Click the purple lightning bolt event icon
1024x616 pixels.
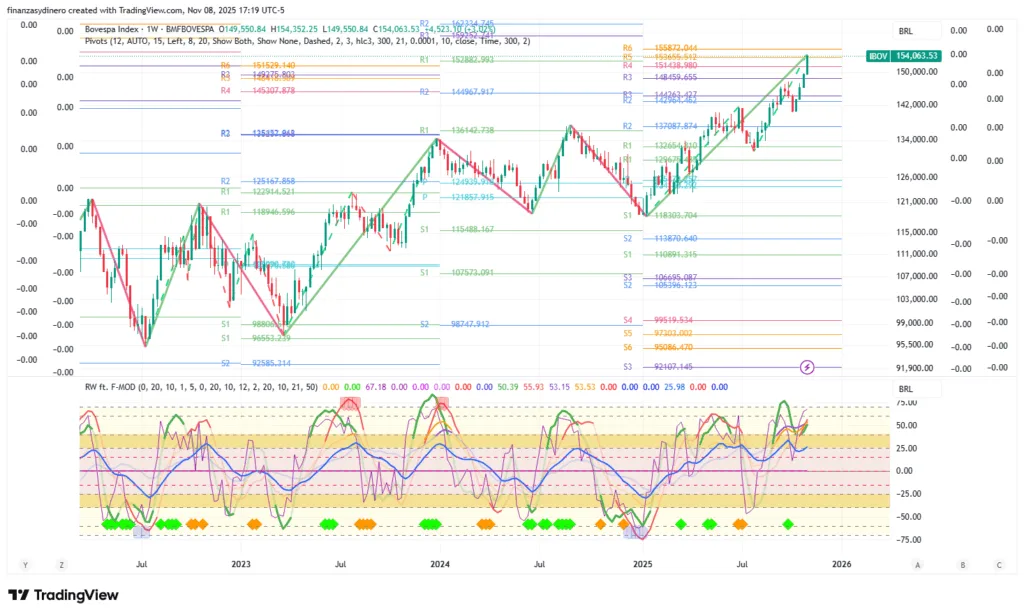tap(808, 367)
